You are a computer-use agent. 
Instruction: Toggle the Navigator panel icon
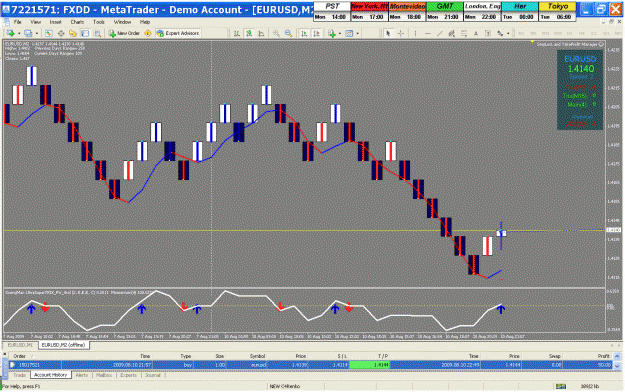pyautogui.click(x=73, y=33)
